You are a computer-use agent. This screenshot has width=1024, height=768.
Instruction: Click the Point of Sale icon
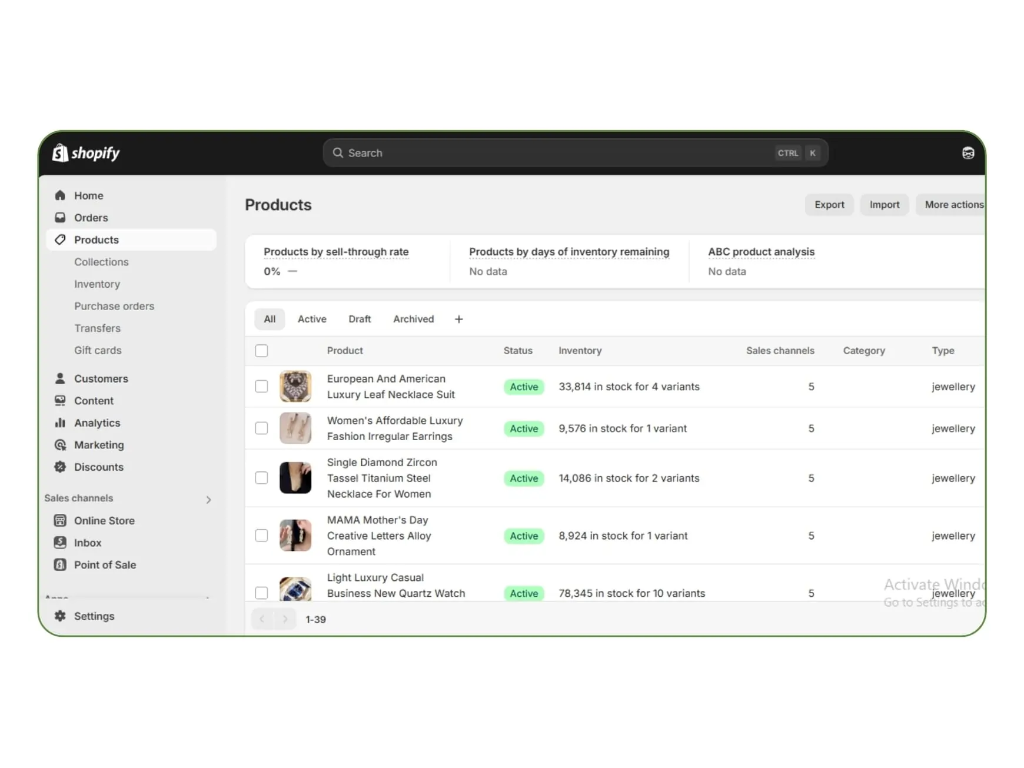(60, 565)
